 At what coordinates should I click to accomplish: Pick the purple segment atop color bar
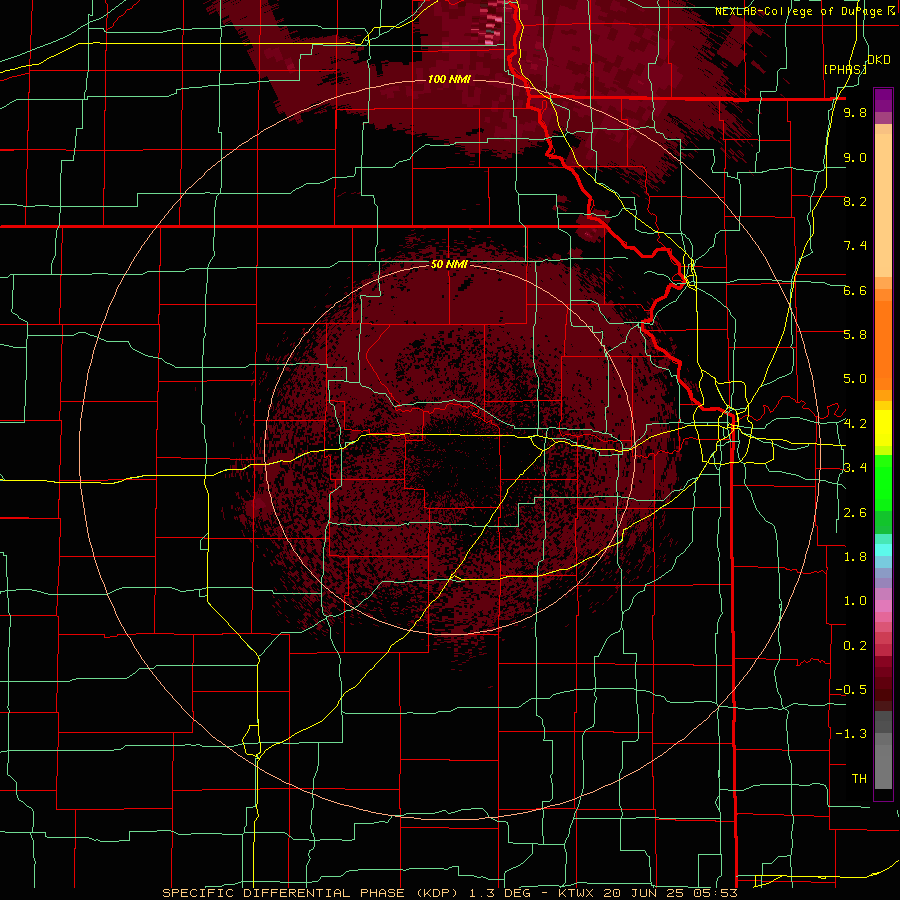click(x=883, y=100)
